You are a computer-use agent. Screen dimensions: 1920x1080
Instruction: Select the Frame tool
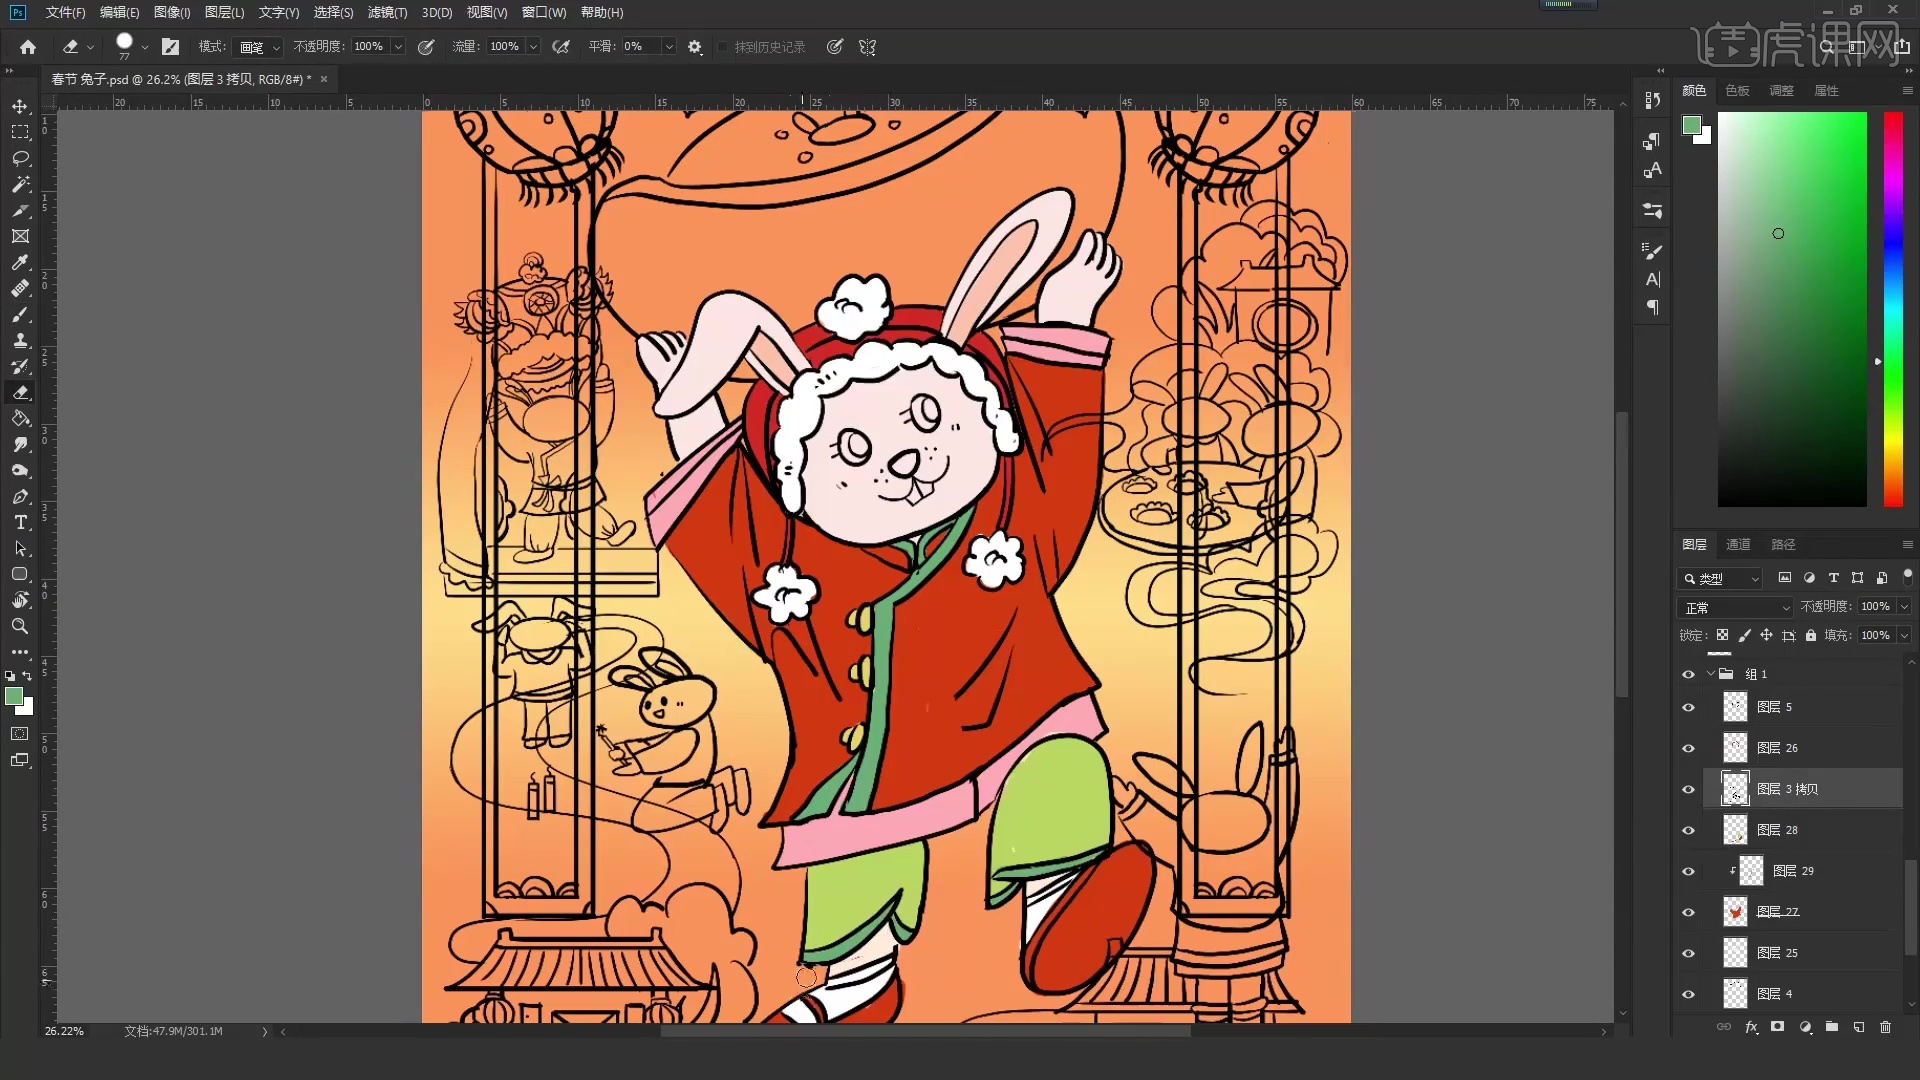coord(20,236)
